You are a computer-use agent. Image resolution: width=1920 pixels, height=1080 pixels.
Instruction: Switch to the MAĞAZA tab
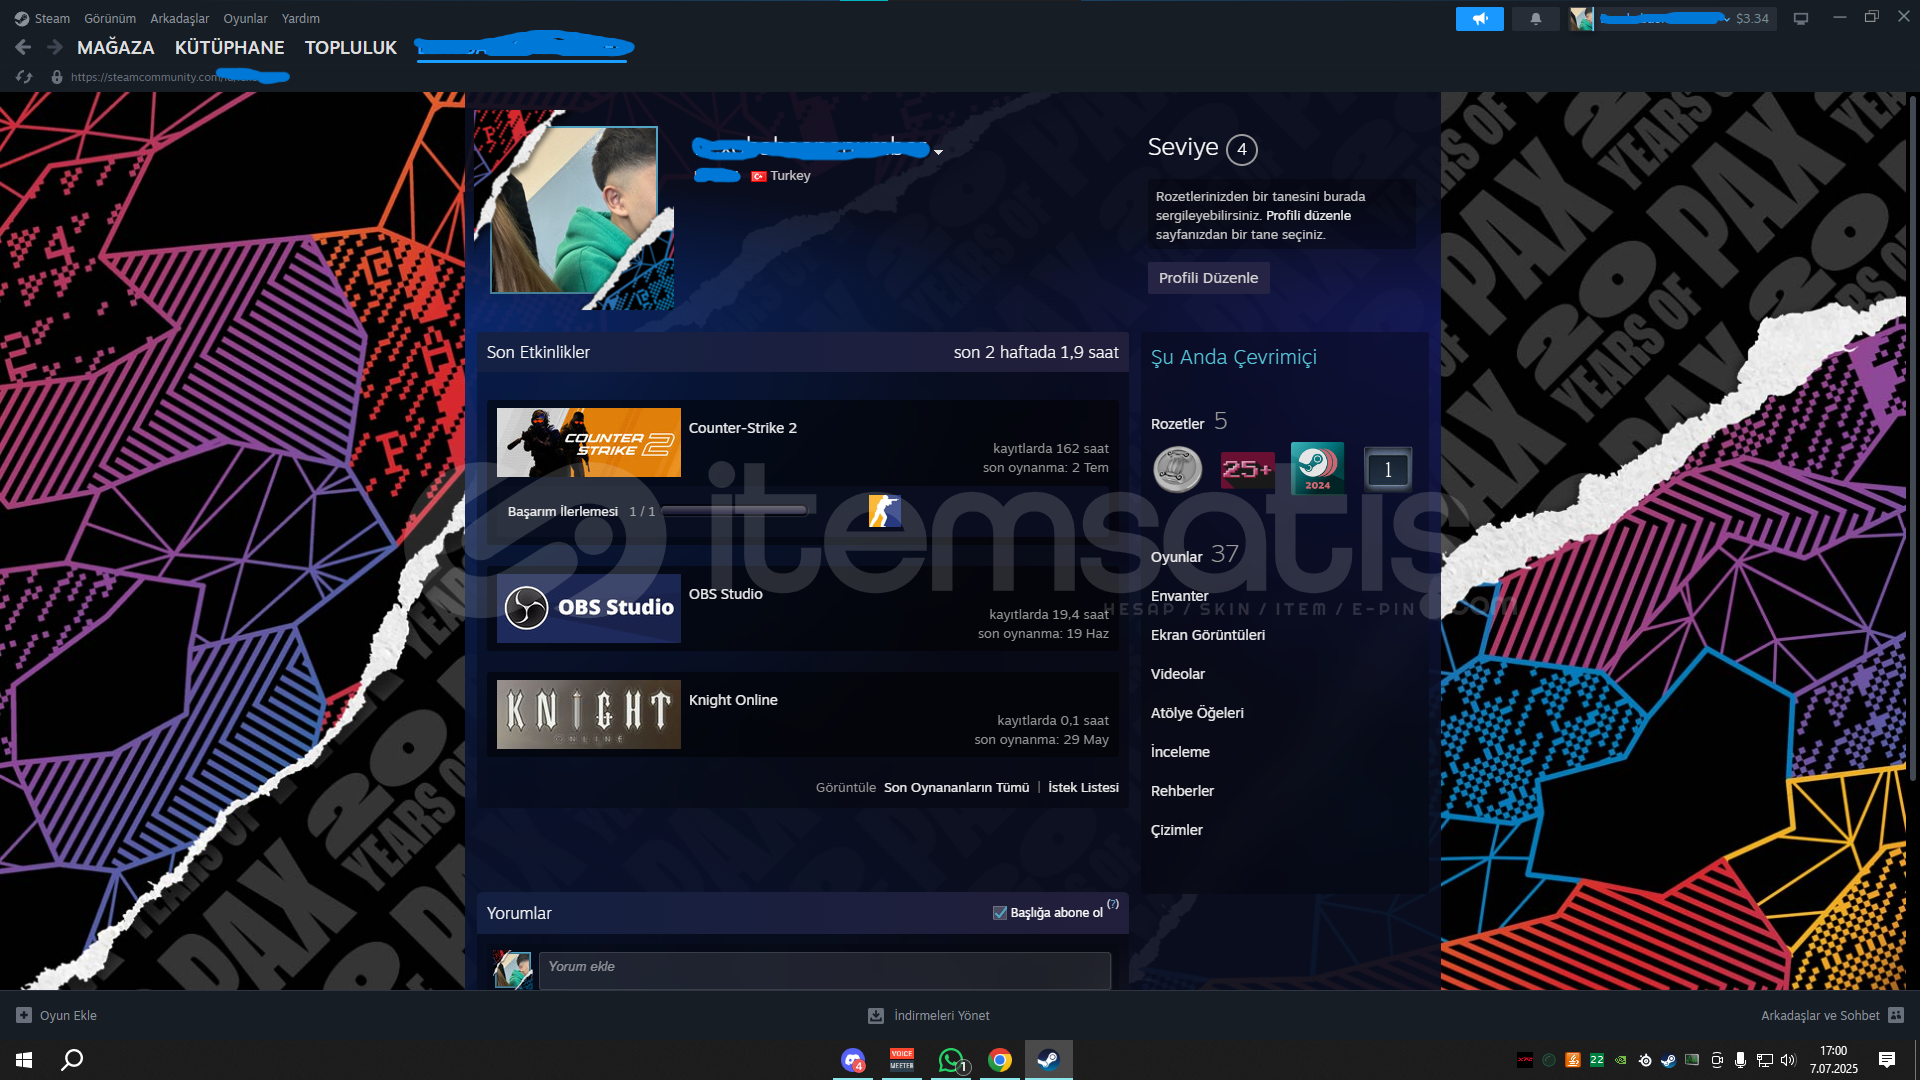click(x=116, y=47)
